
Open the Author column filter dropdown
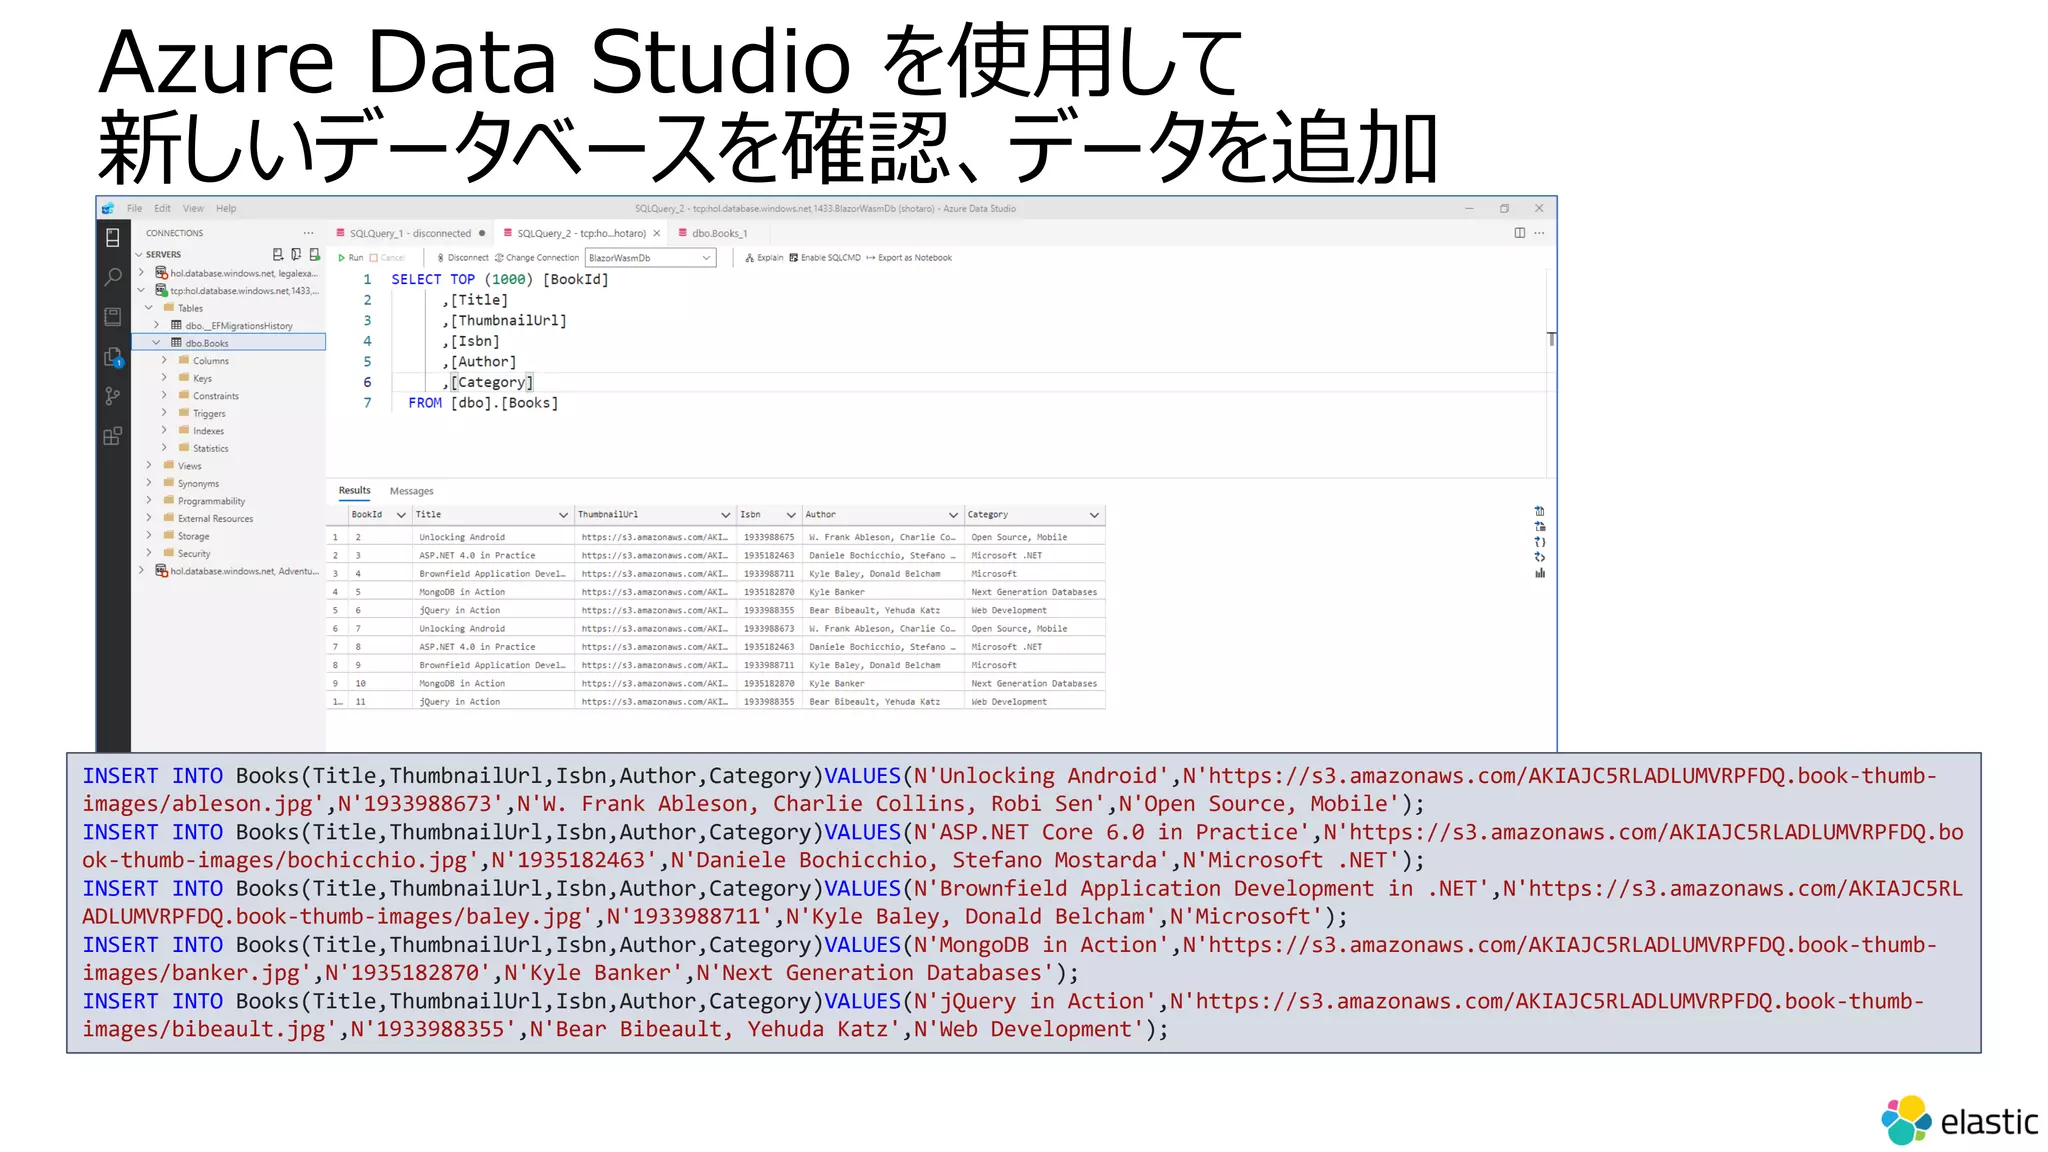(953, 515)
